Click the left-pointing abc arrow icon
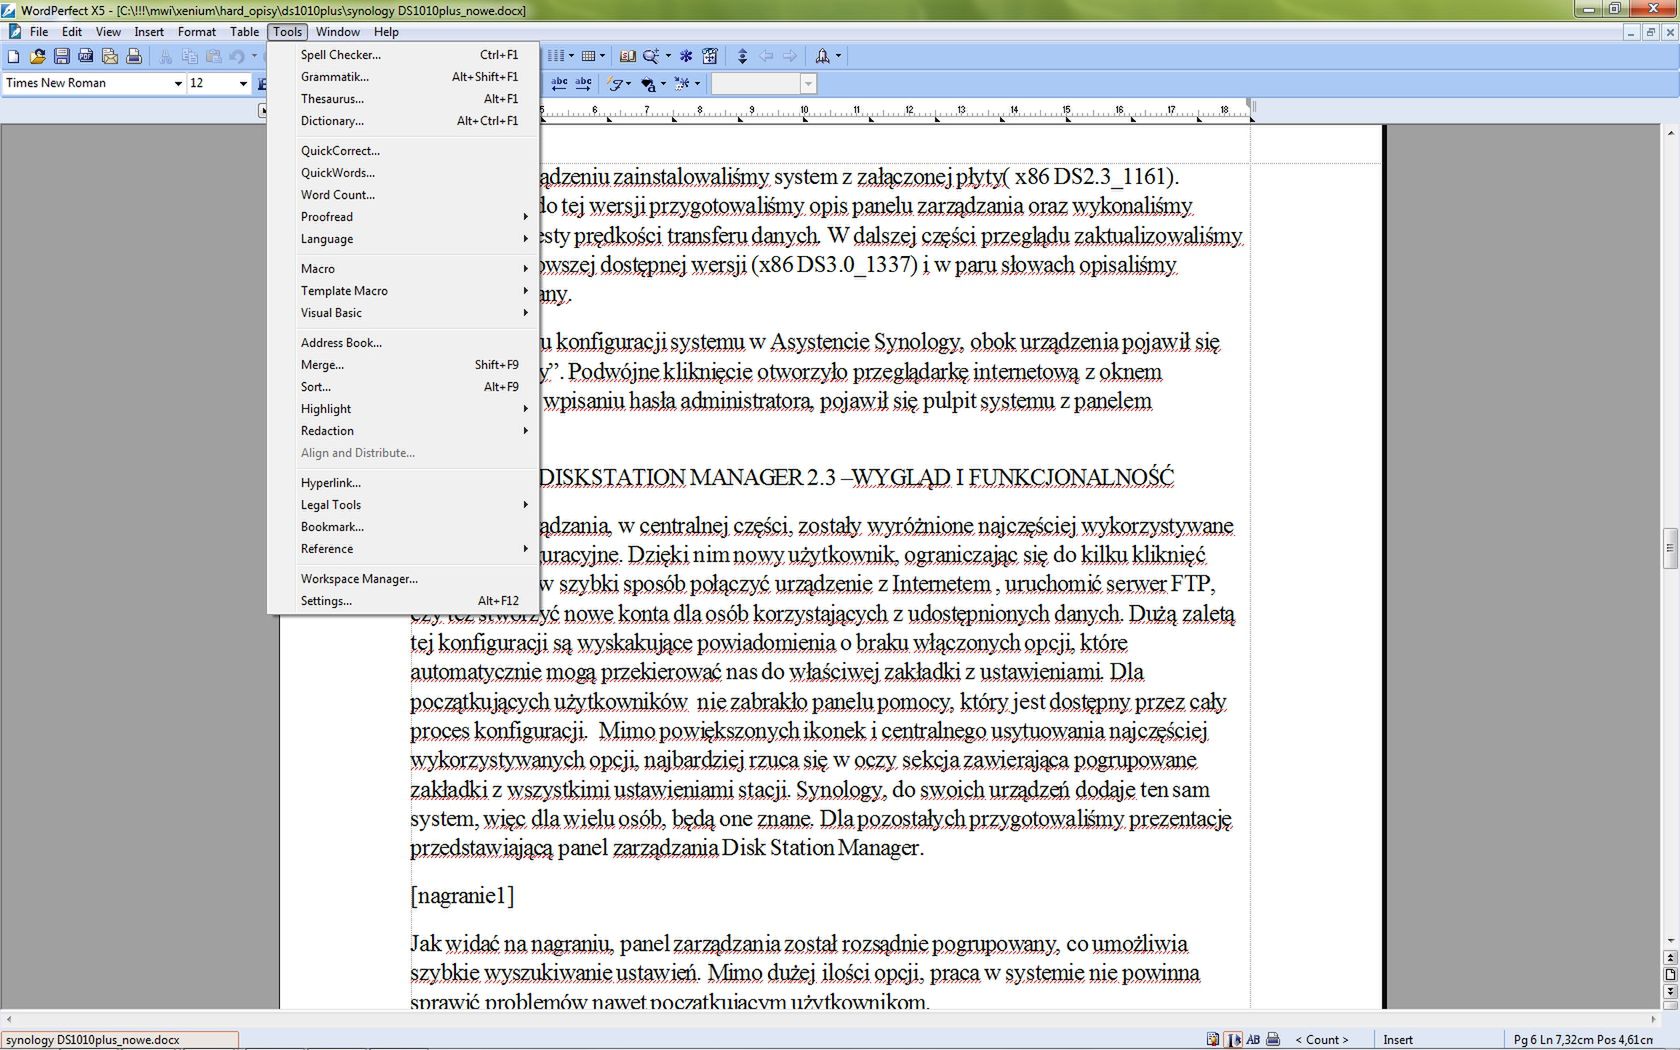Viewport: 1680px width, 1050px height. tap(559, 84)
